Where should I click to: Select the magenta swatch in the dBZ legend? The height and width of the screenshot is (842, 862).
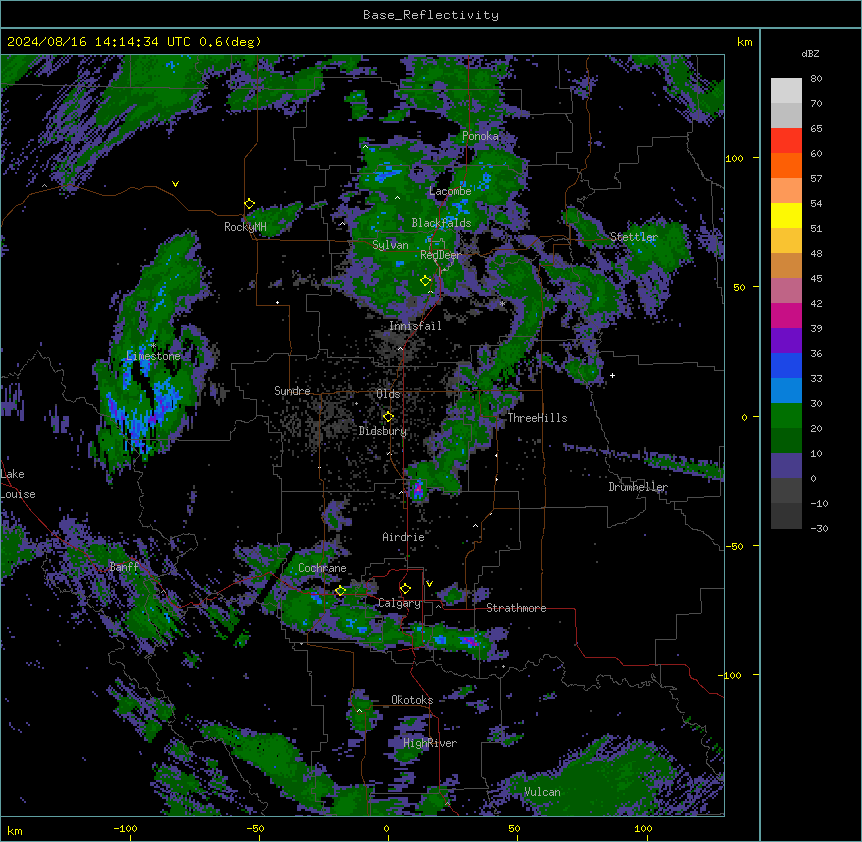[786, 315]
